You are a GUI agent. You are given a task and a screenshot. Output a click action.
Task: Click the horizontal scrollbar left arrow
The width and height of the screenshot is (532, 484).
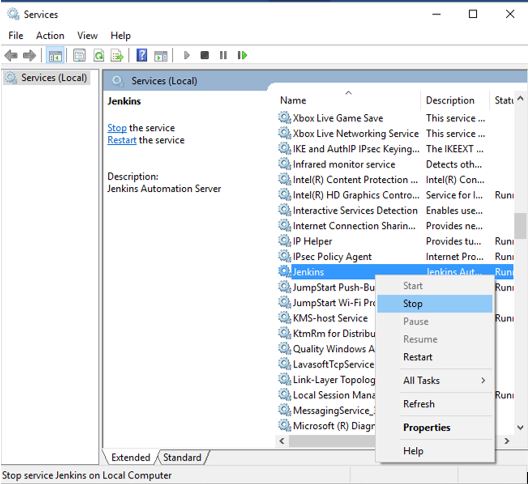pyautogui.click(x=282, y=441)
